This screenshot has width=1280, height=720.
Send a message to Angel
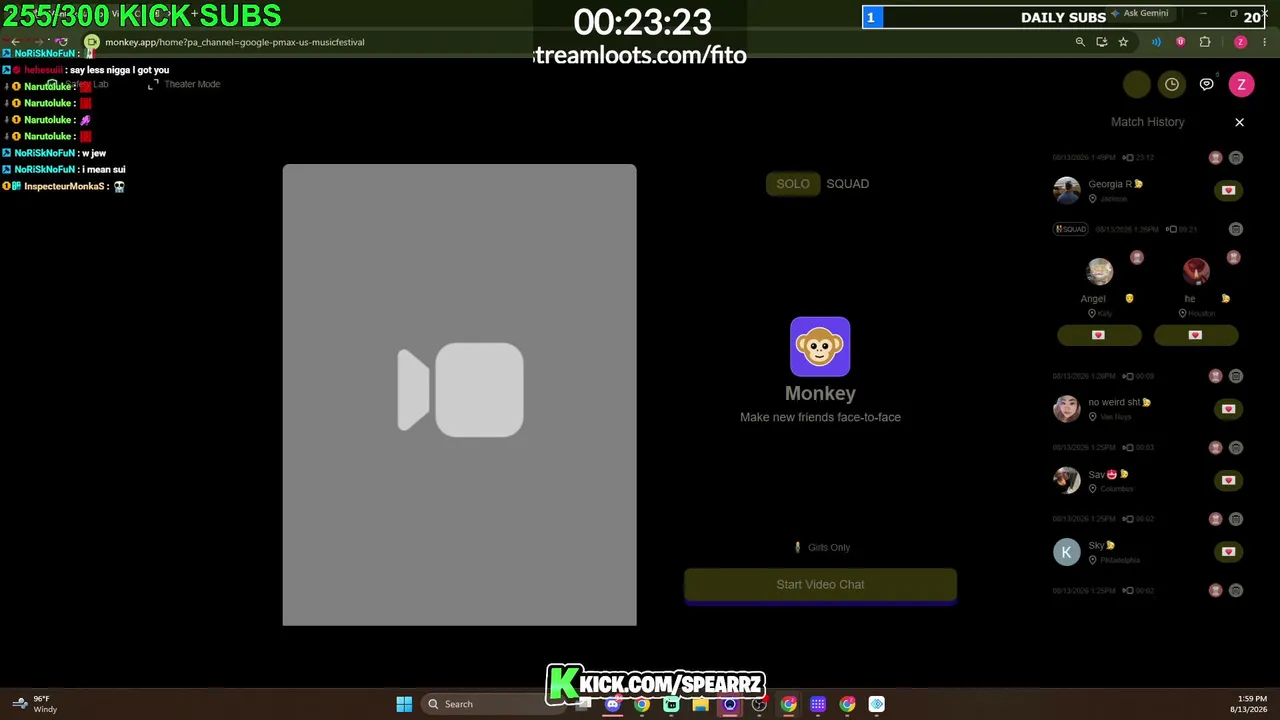pyautogui.click(x=1099, y=335)
